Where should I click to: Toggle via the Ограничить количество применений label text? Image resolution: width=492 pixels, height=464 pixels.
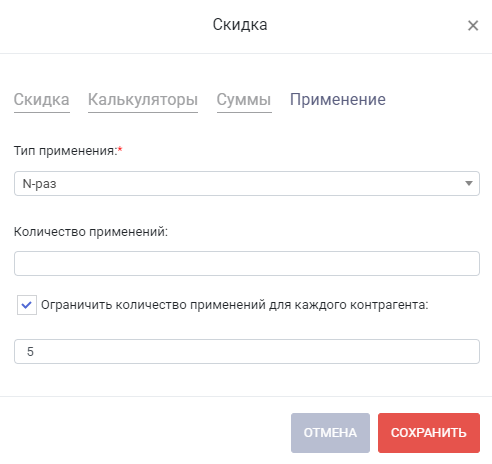tap(234, 305)
